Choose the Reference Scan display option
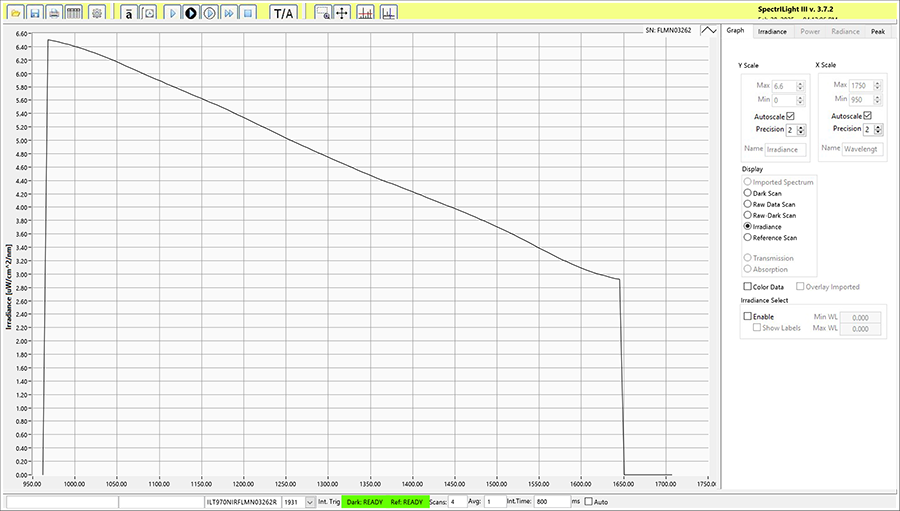This screenshot has height=511, width=900. 747,238
